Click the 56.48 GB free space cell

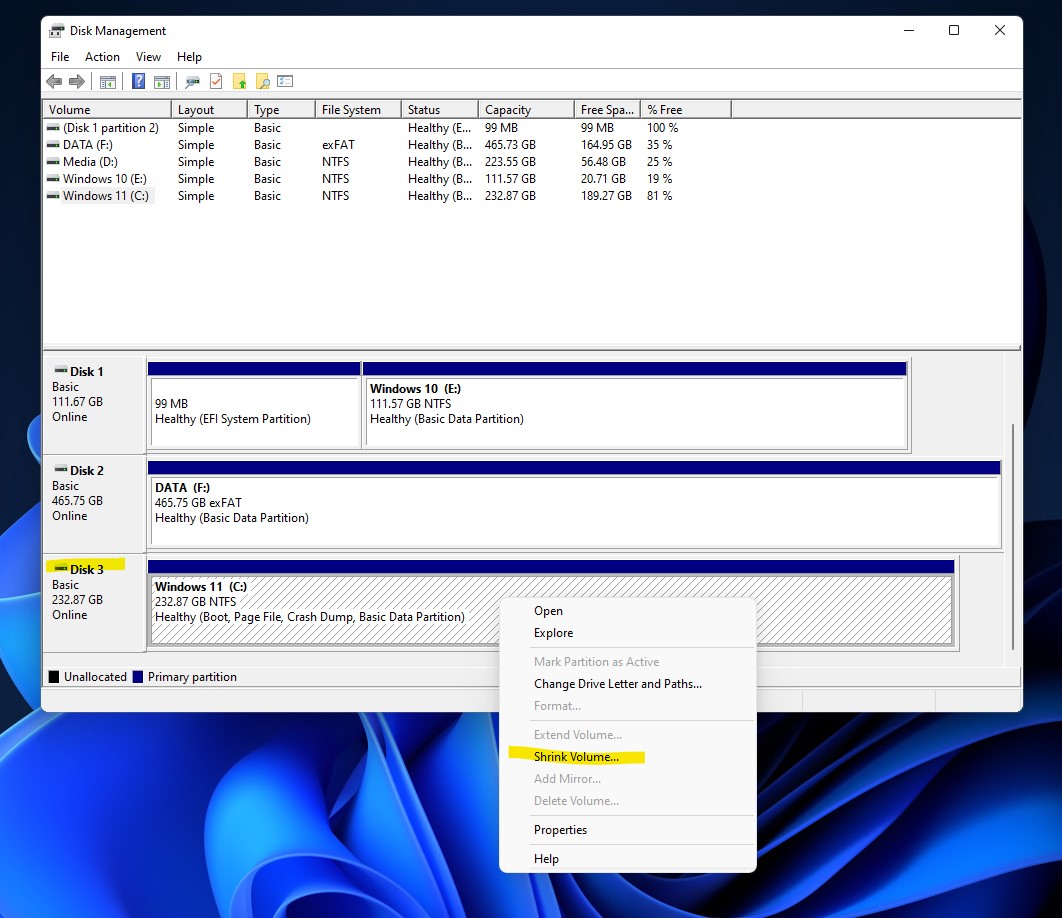coord(603,162)
